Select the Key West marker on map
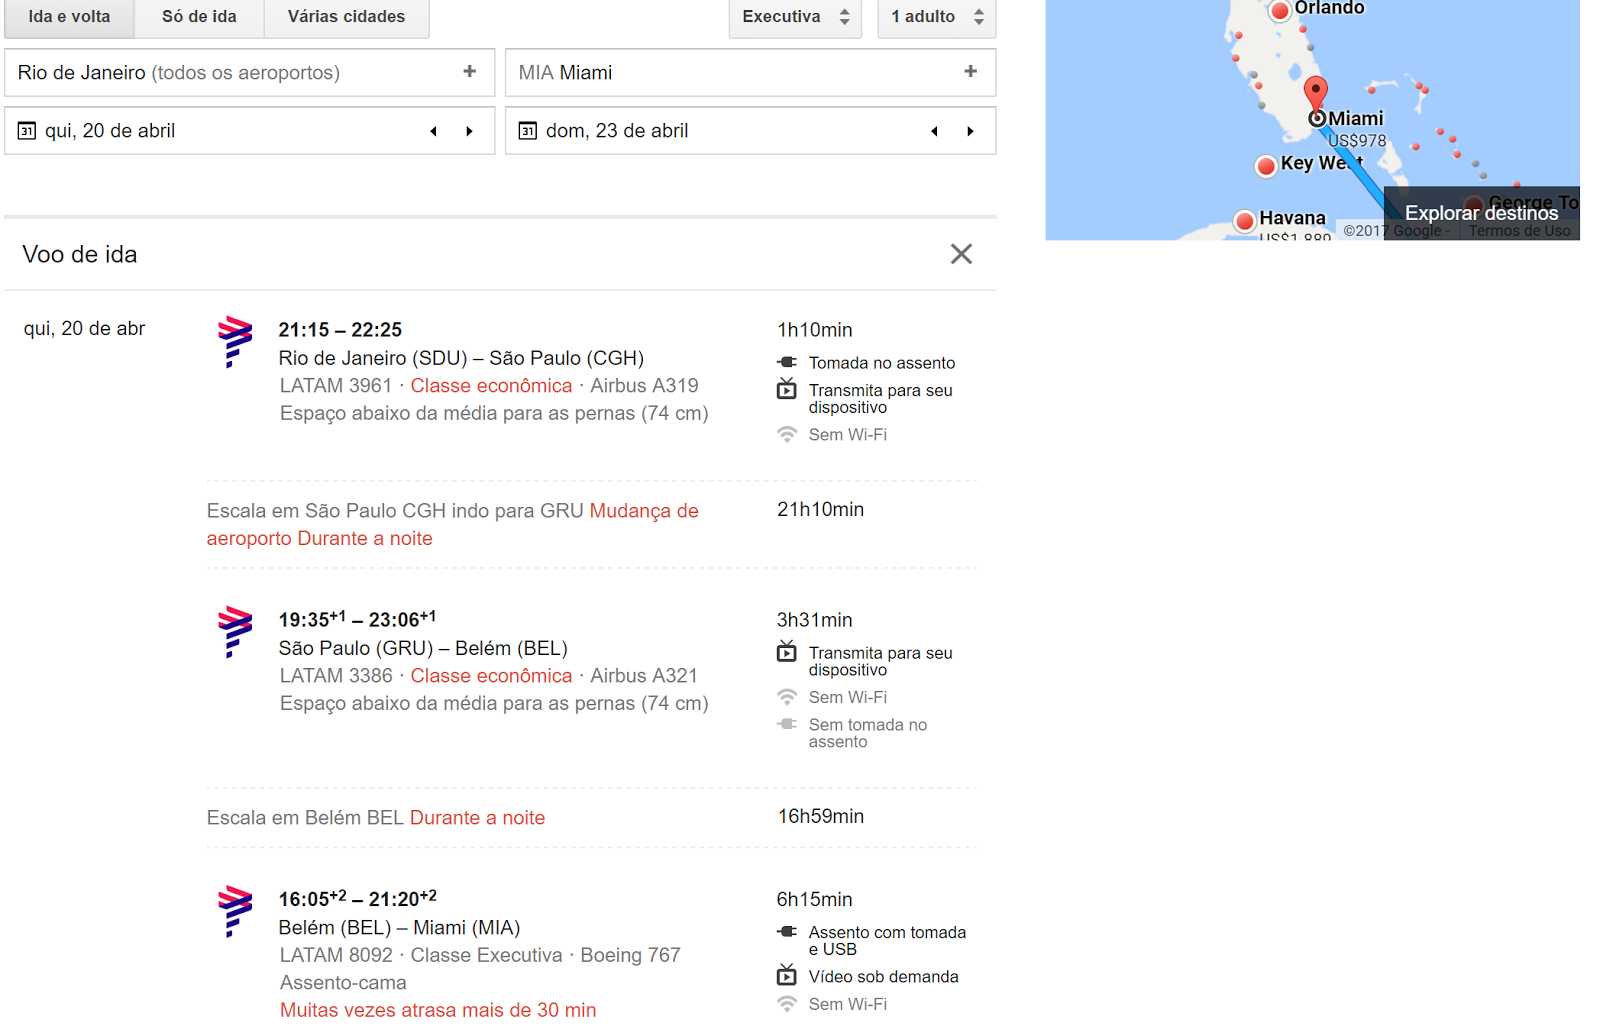1600x1026 pixels. pos(1266,165)
